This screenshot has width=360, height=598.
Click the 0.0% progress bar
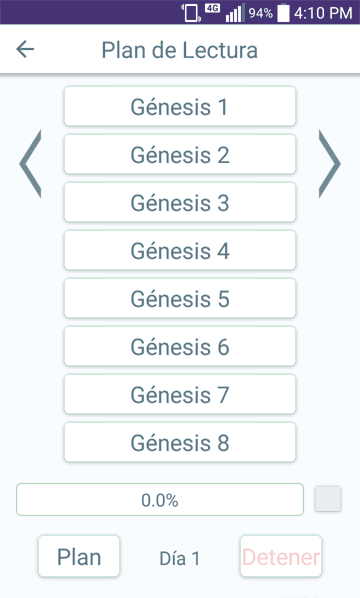tap(160, 500)
